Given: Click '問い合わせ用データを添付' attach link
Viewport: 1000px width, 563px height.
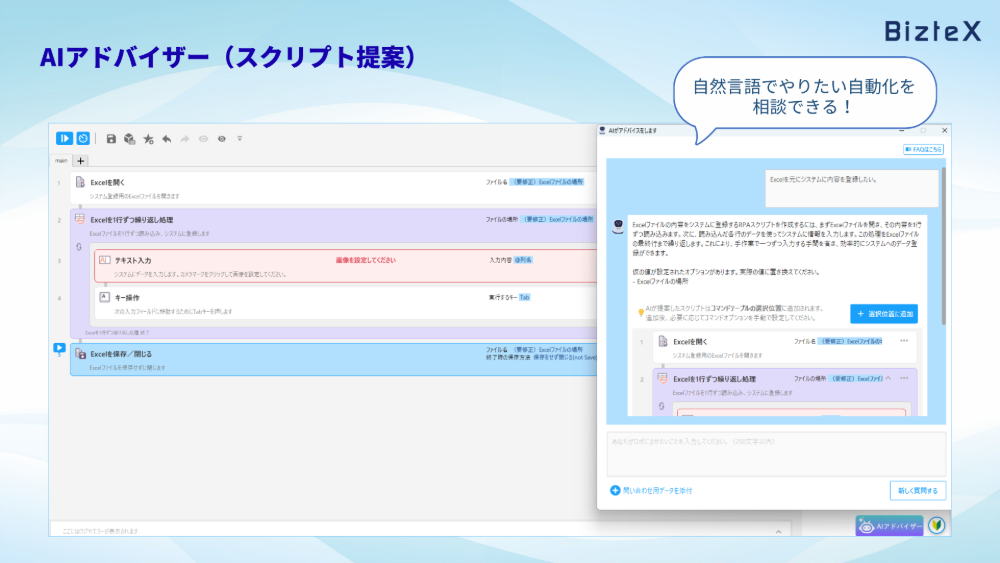Looking at the screenshot, I should point(651,490).
